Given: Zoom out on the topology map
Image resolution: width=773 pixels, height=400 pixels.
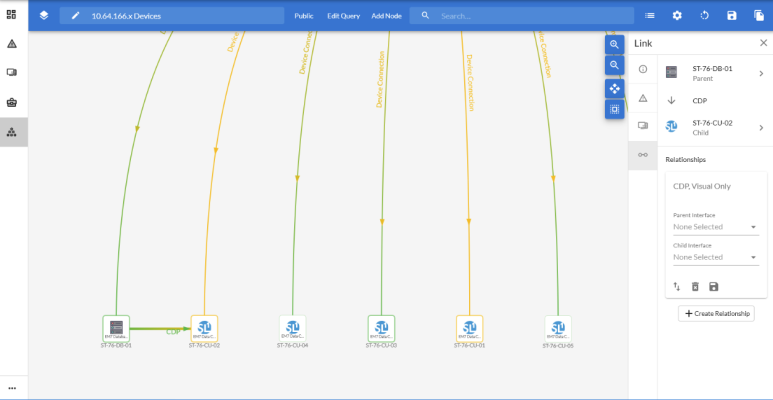Looking at the screenshot, I should pos(614,66).
